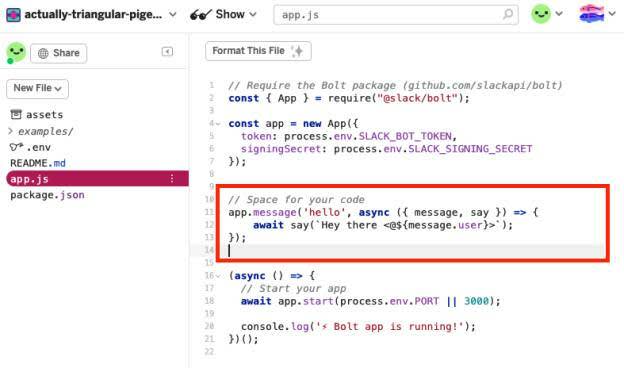The width and height of the screenshot is (624, 368).
Task: Click the magnifier search icon
Action: point(508,14)
